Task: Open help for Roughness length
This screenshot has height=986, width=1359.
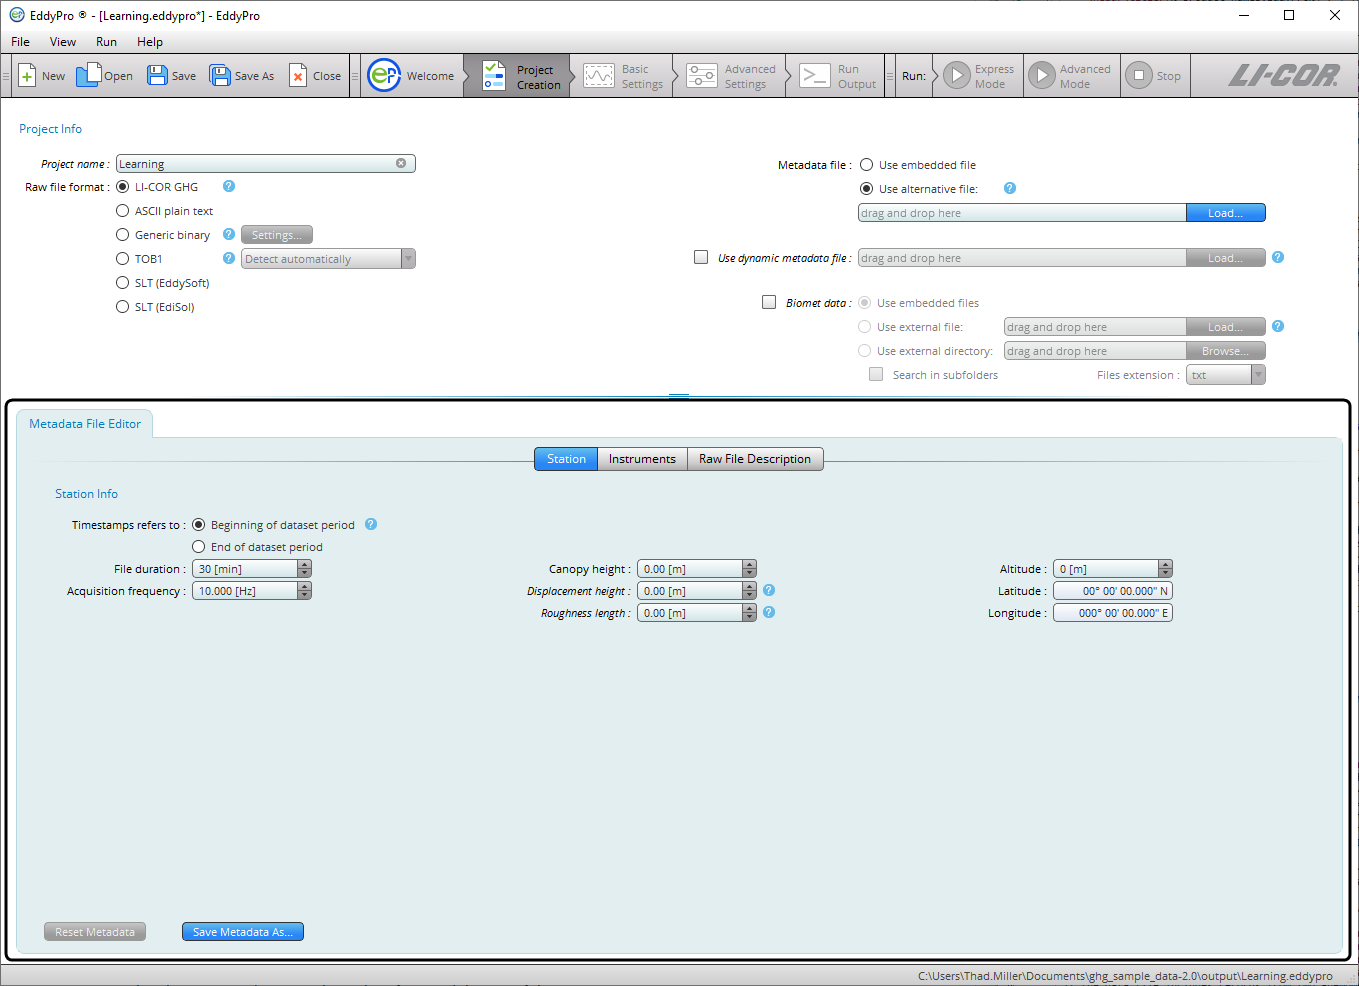Action: (769, 612)
